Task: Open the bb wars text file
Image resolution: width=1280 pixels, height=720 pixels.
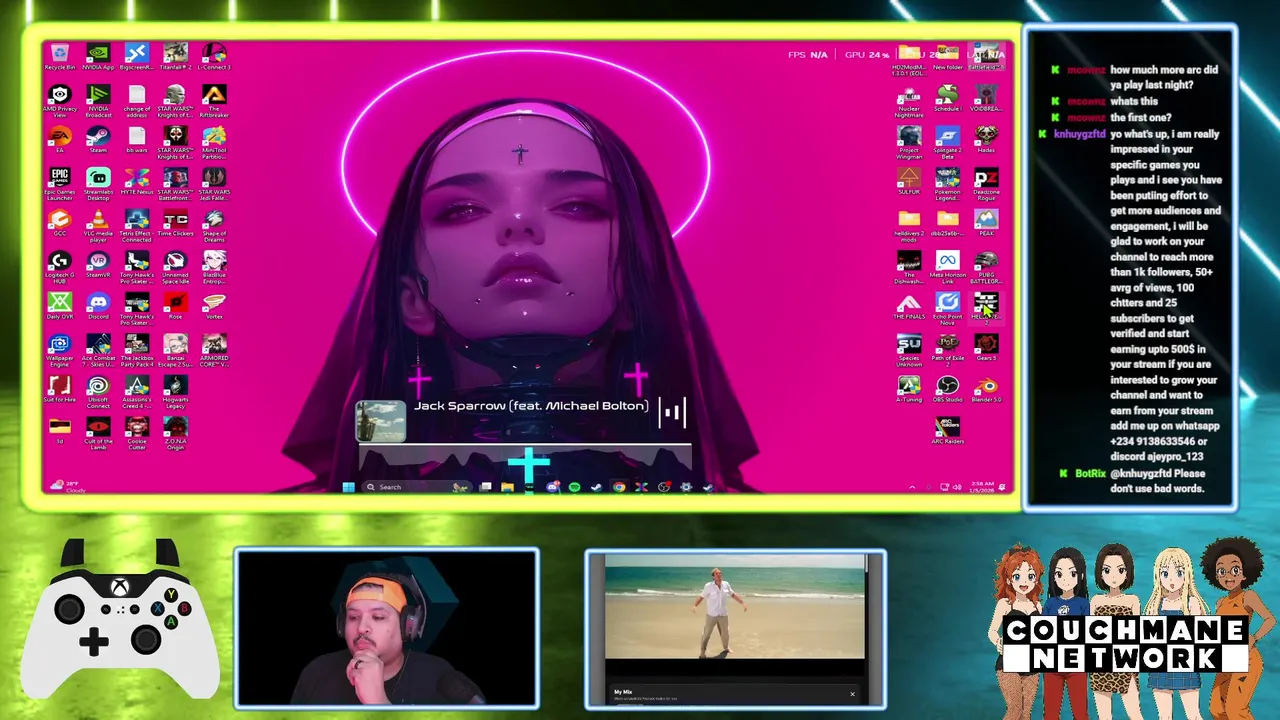Action: coord(137,139)
